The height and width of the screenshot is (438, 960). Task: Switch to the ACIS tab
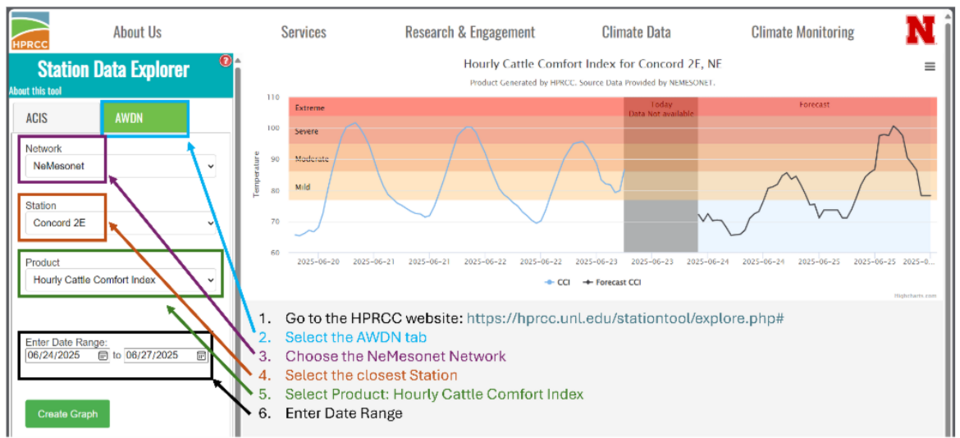pos(40,118)
